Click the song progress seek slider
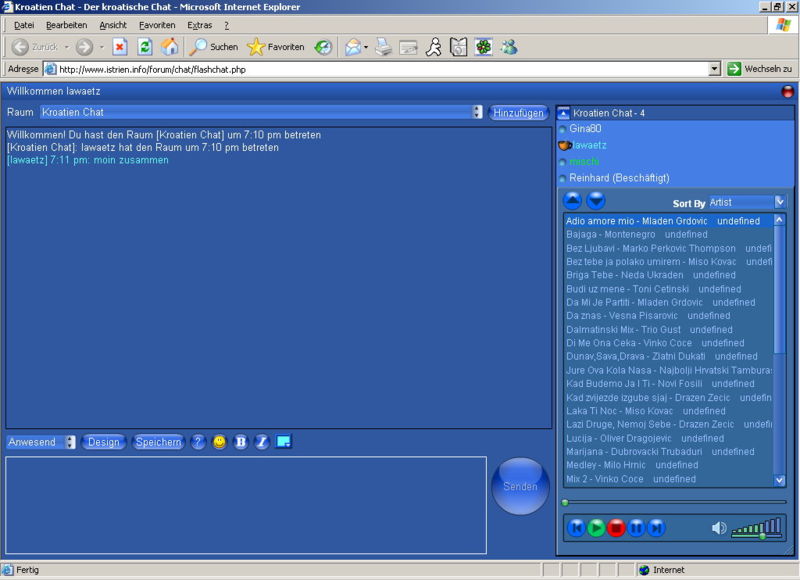Image resolution: width=800 pixels, height=580 pixels. coord(674,502)
